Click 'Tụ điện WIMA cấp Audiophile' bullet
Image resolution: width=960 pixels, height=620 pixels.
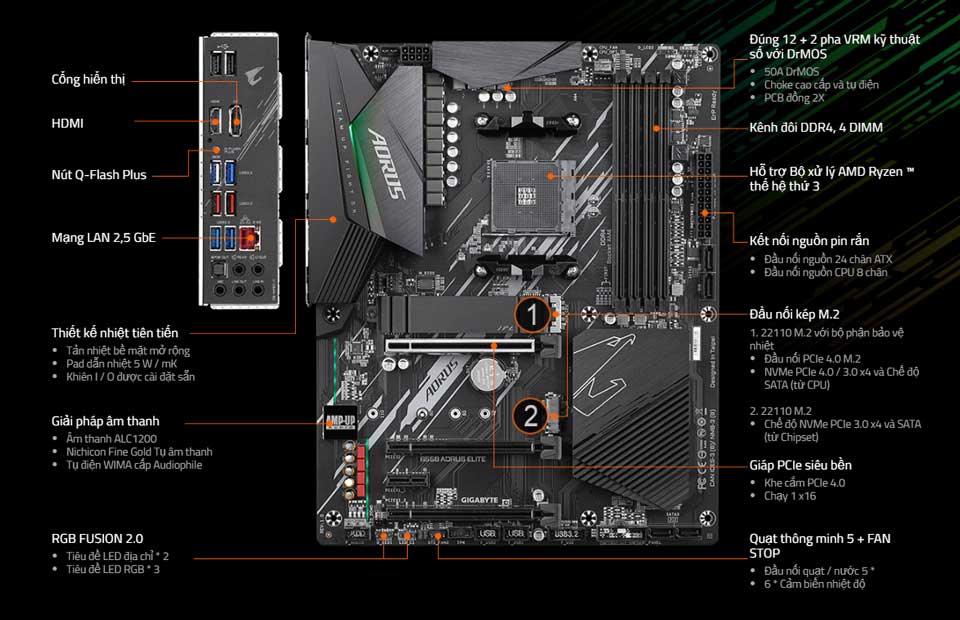134,465
